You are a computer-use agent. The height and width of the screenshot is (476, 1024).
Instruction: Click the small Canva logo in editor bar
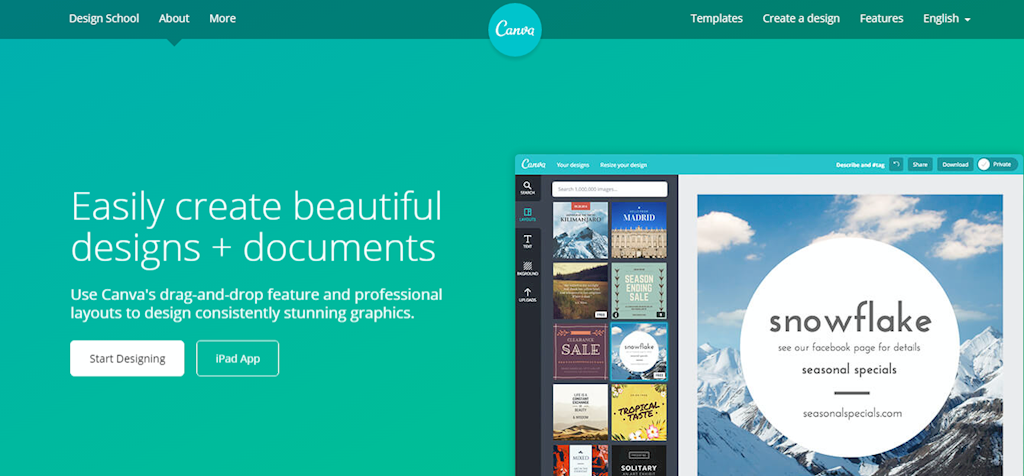pyautogui.click(x=533, y=164)
